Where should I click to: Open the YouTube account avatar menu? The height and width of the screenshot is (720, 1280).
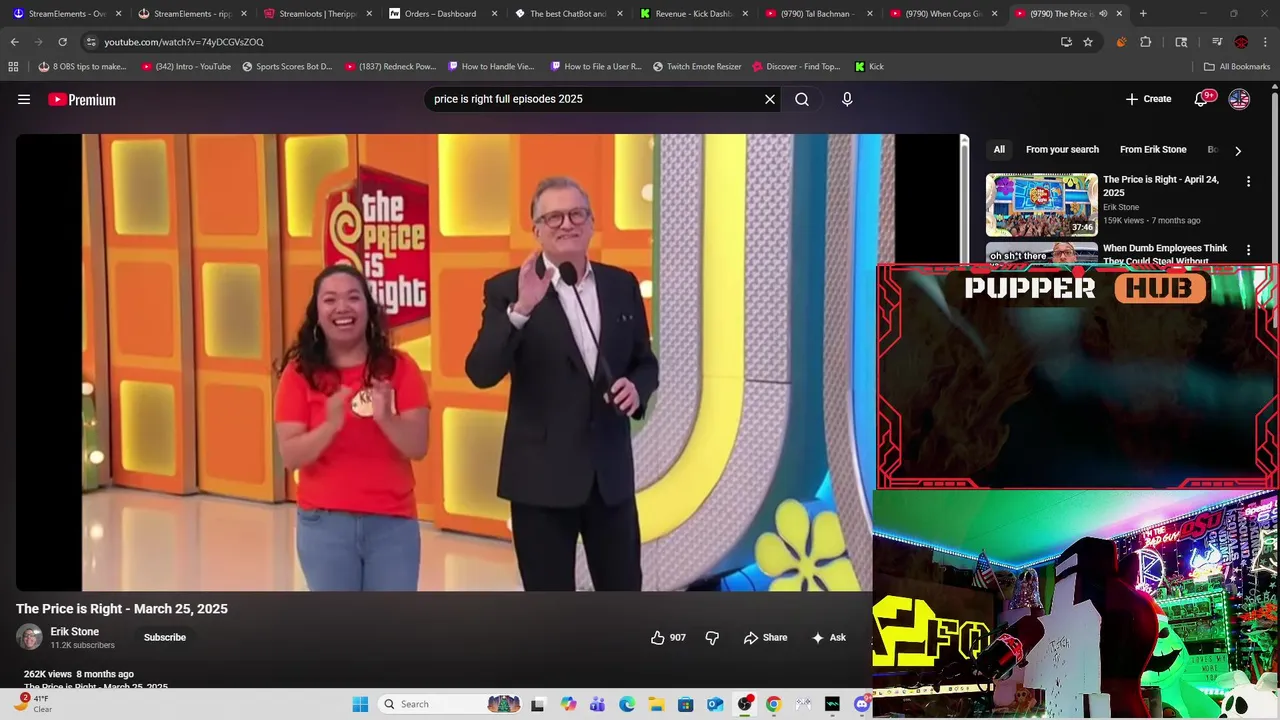[x=1239, y=99]
